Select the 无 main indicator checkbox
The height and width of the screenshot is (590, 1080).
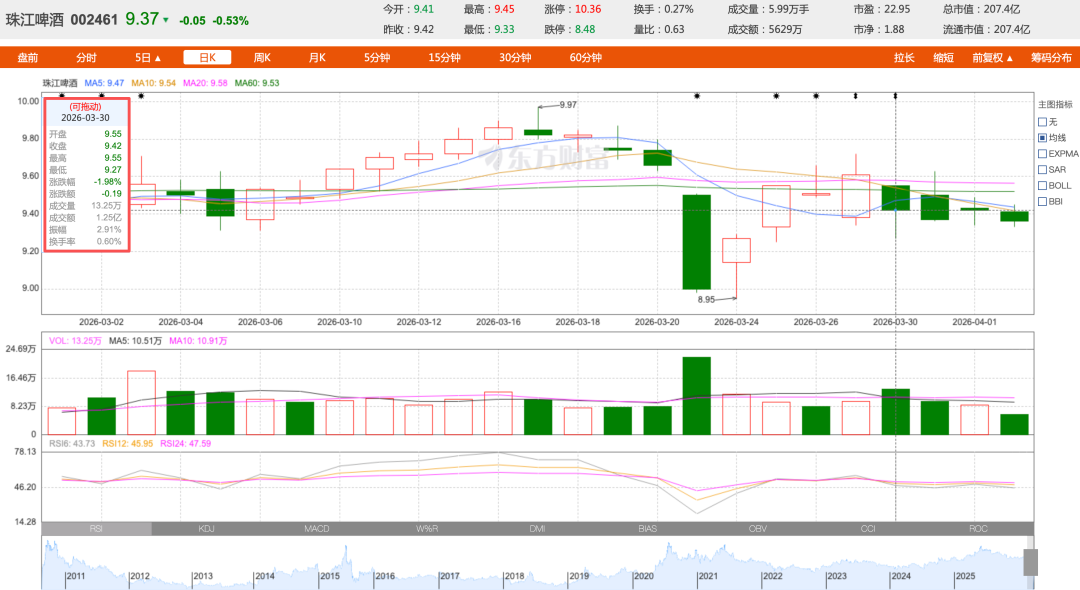click(x=1042, y=122)
